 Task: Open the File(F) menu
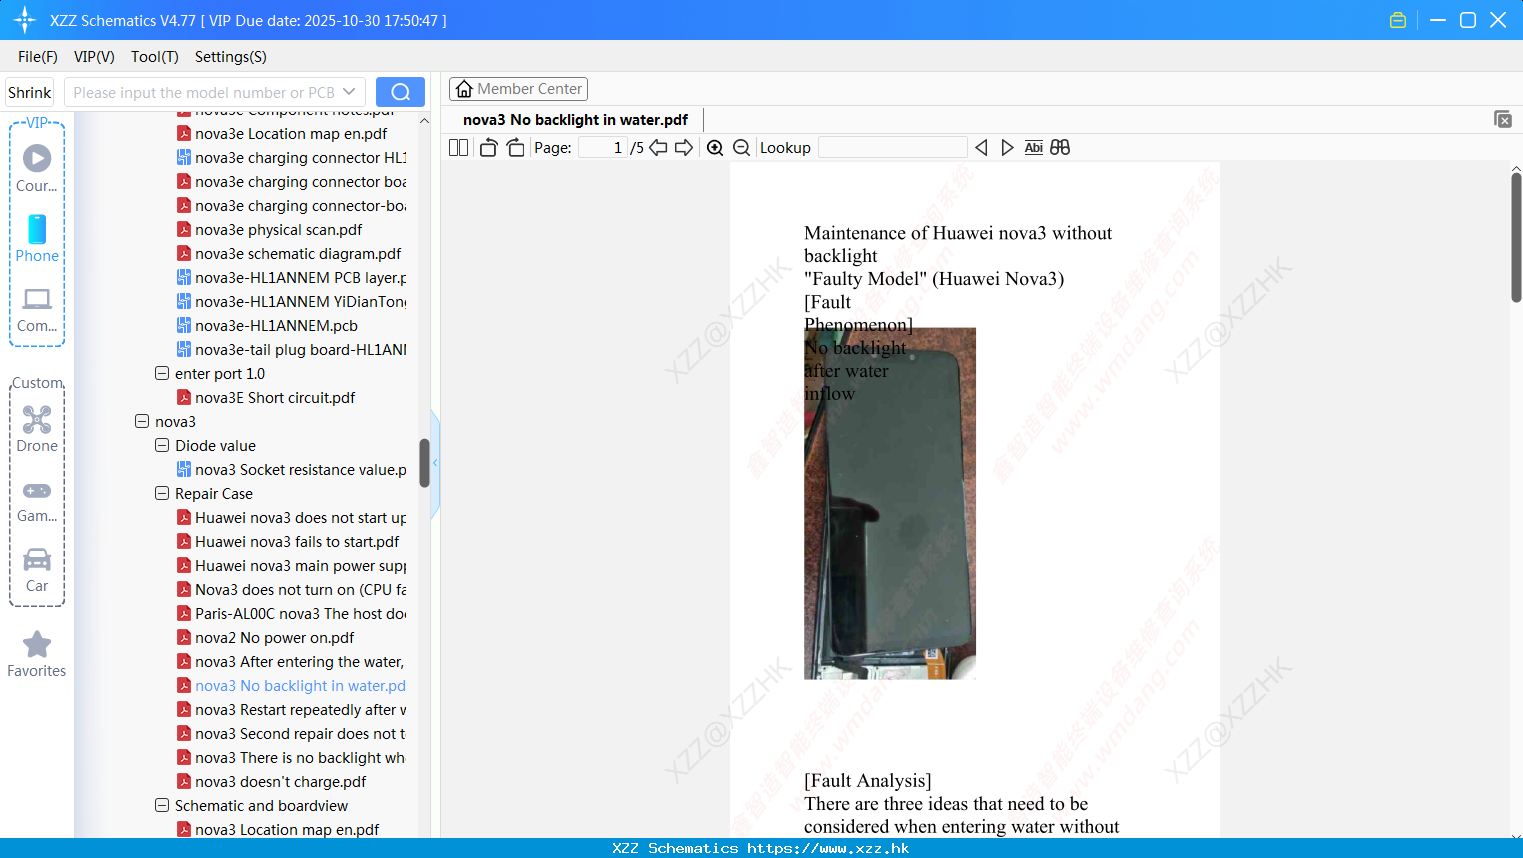click(x=38, y=57)
